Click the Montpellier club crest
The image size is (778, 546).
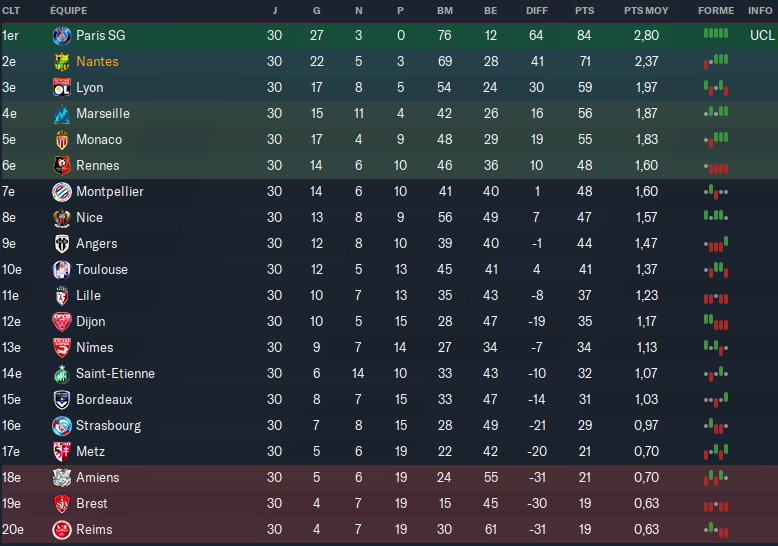tap(61, 192)
